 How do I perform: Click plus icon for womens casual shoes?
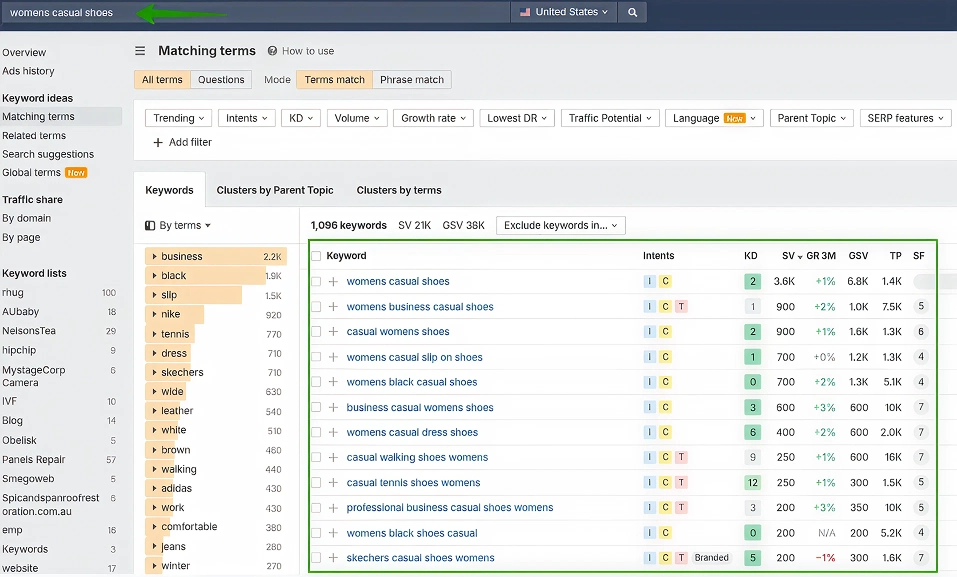point(333,281)
